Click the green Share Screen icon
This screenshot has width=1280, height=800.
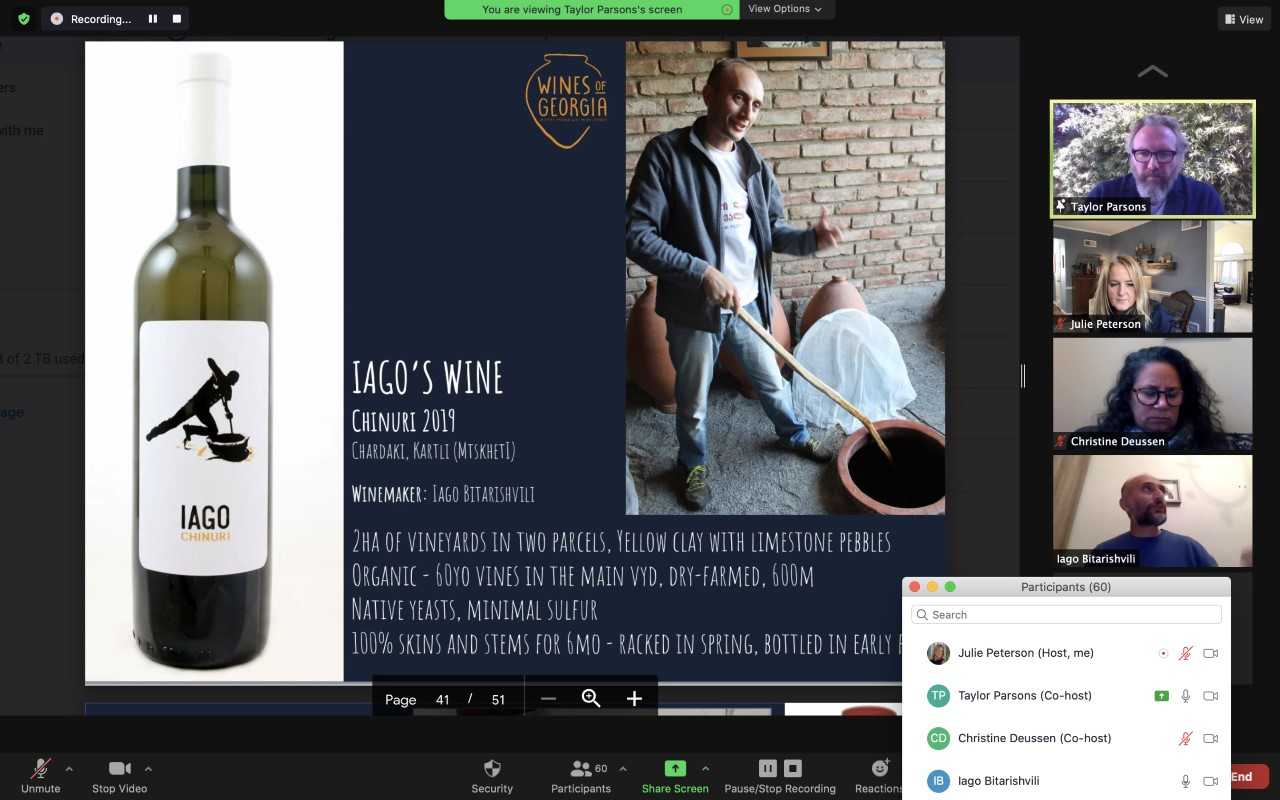click(675, 768)
